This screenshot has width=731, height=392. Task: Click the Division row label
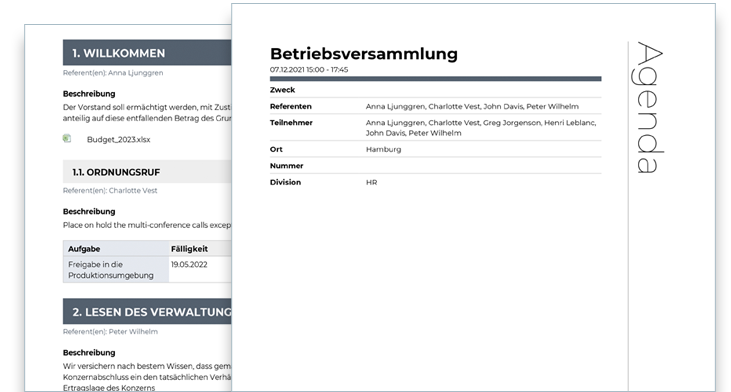click(x=285, y=182)
